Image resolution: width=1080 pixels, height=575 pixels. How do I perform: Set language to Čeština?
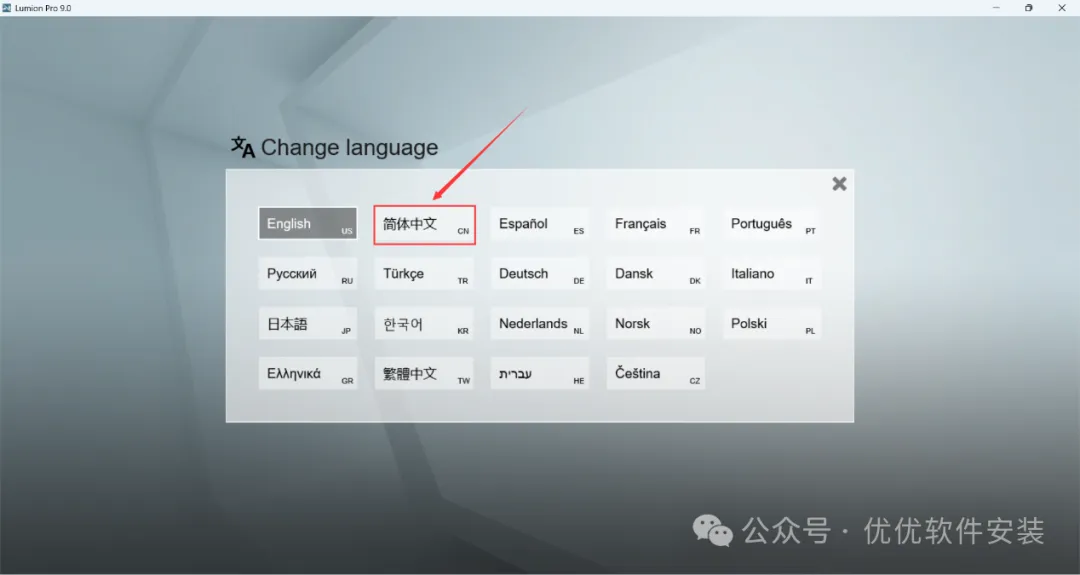655,373
